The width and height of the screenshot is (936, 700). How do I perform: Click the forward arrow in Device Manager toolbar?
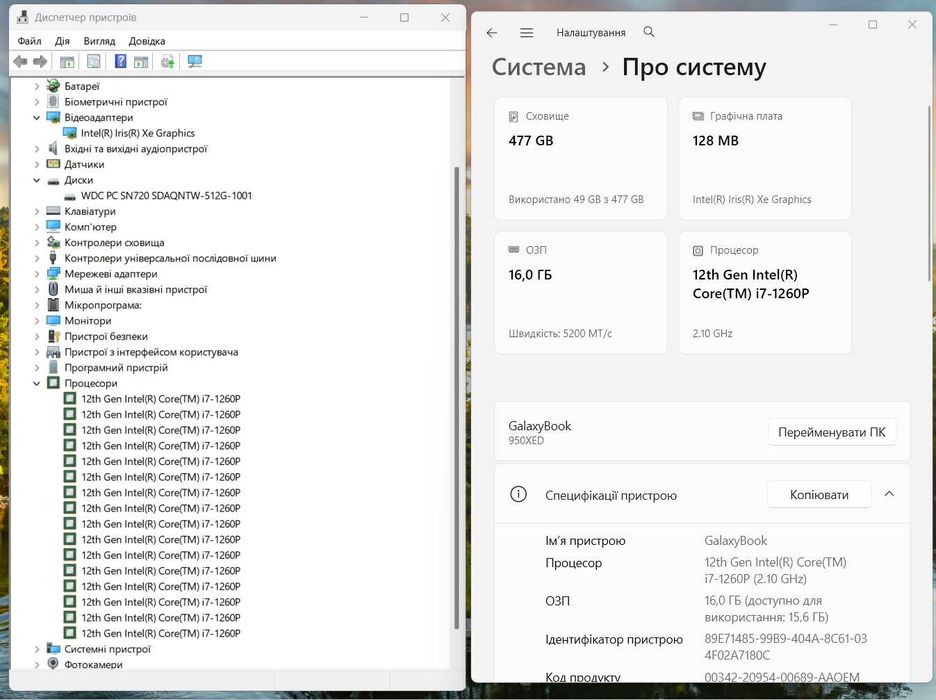click(40, 61)
